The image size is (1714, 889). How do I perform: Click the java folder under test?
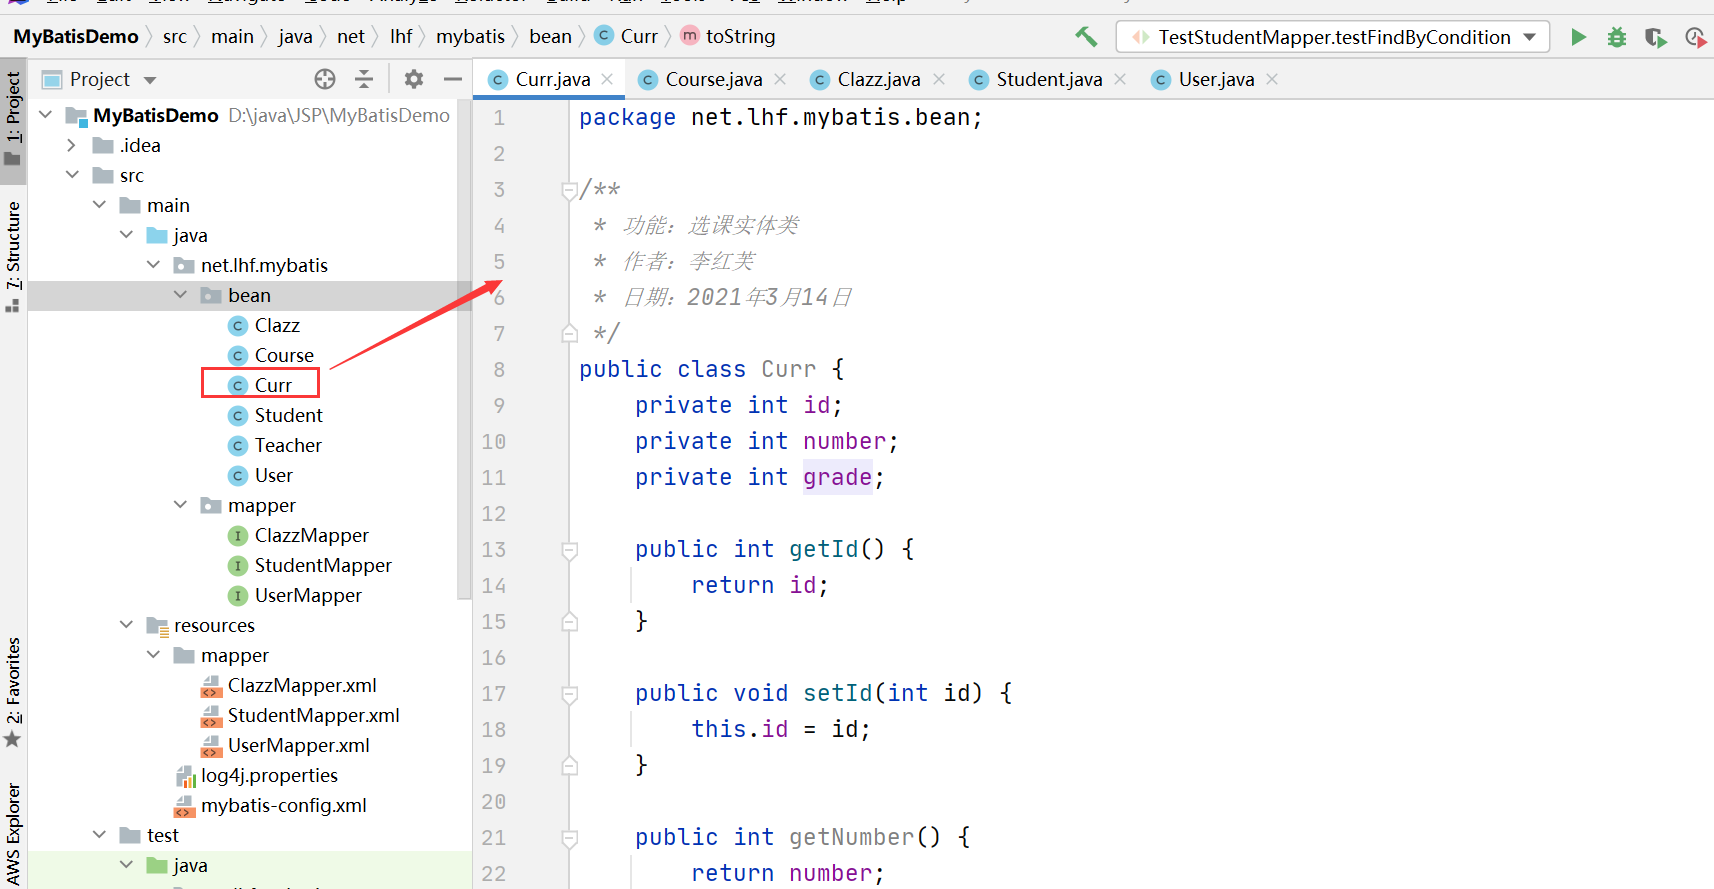point(177,865)
